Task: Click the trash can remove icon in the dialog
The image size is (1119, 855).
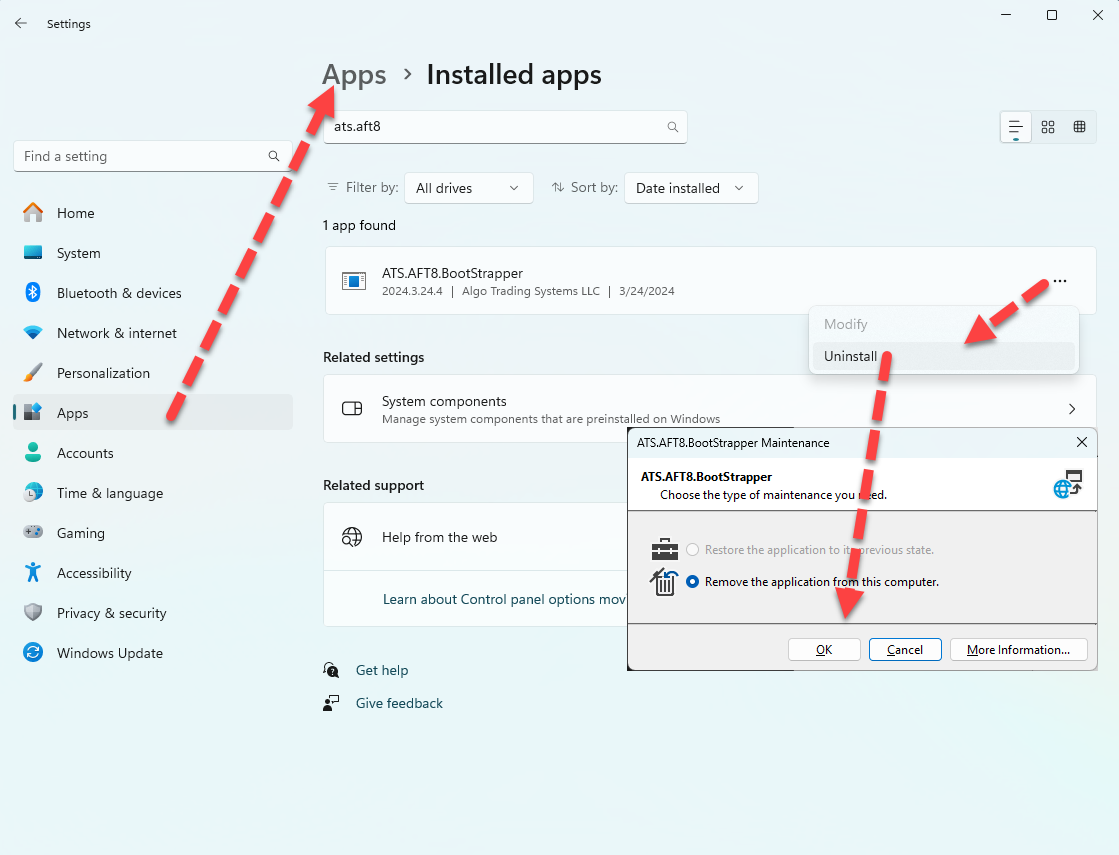Action: point(664,582)
